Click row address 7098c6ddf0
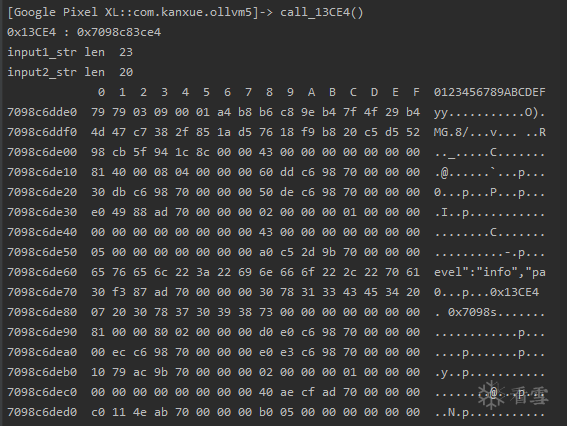 click(42, 132)
